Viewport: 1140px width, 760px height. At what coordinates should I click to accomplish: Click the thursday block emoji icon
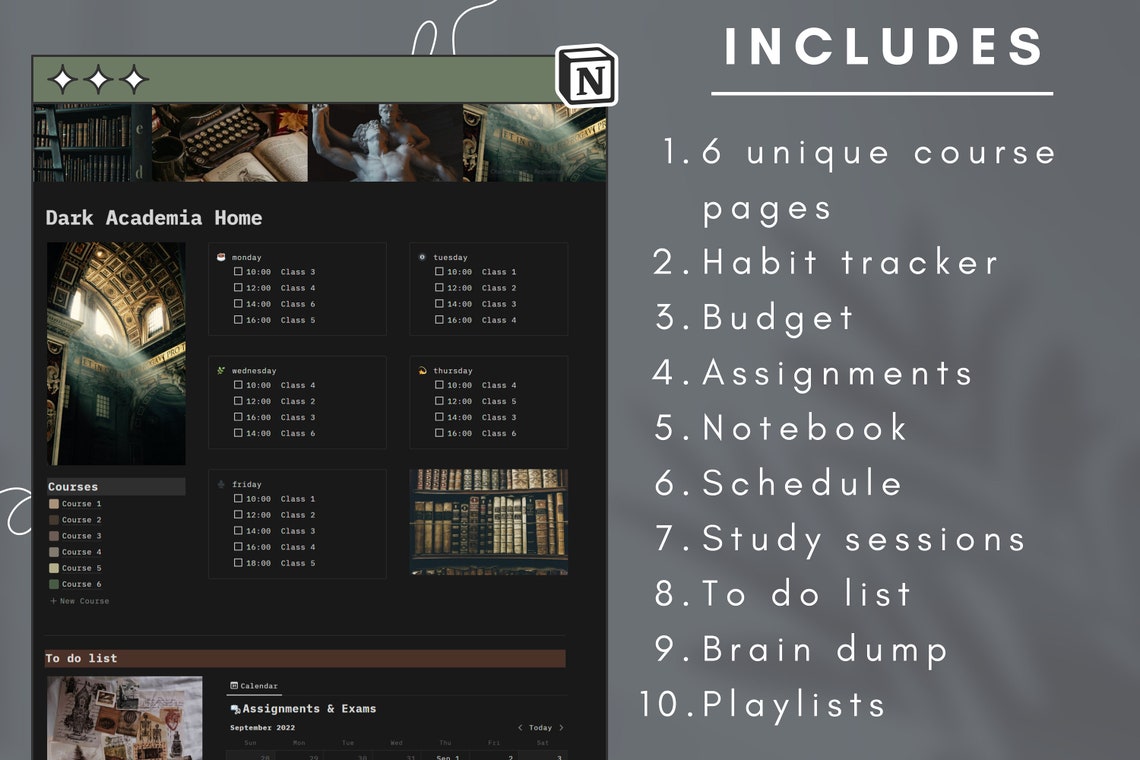click(x=422, y=370)
